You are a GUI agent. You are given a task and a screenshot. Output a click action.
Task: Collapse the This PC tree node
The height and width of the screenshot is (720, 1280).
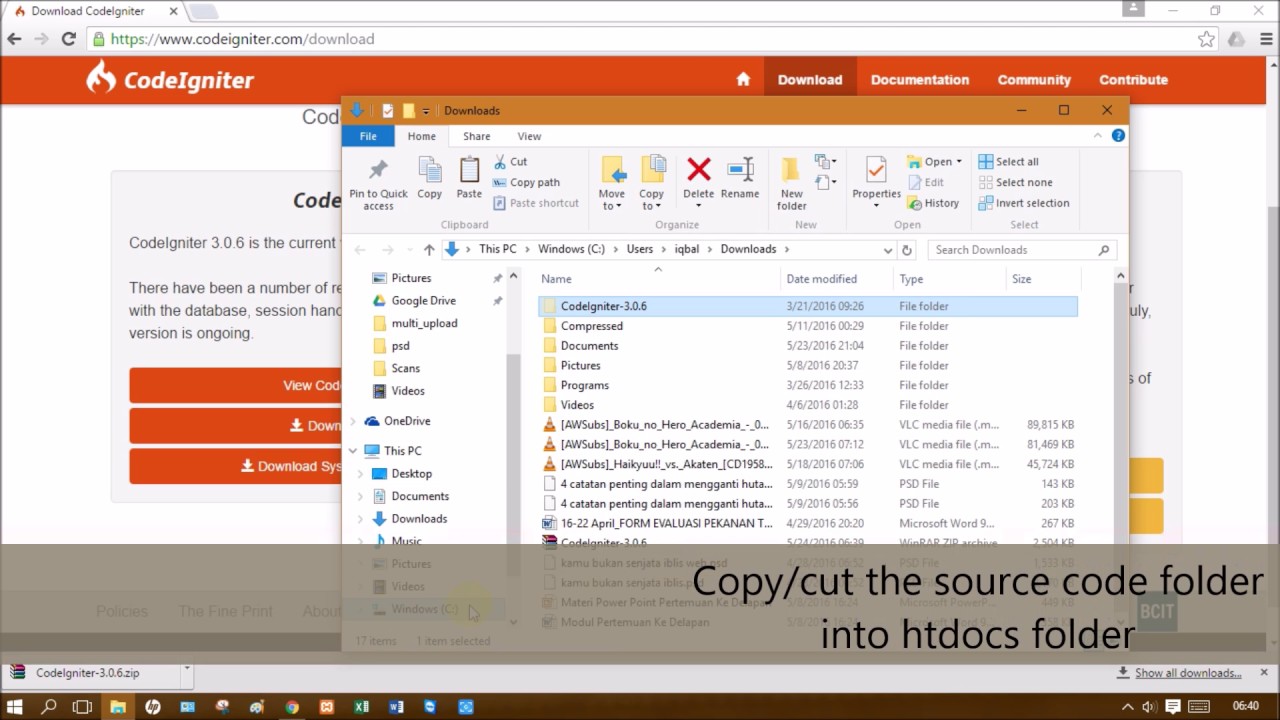[x=352, y=451]
